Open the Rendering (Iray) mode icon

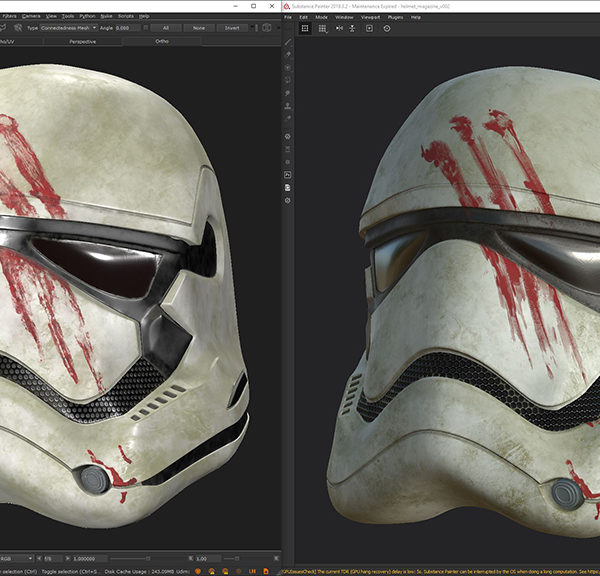pos(288,175)
